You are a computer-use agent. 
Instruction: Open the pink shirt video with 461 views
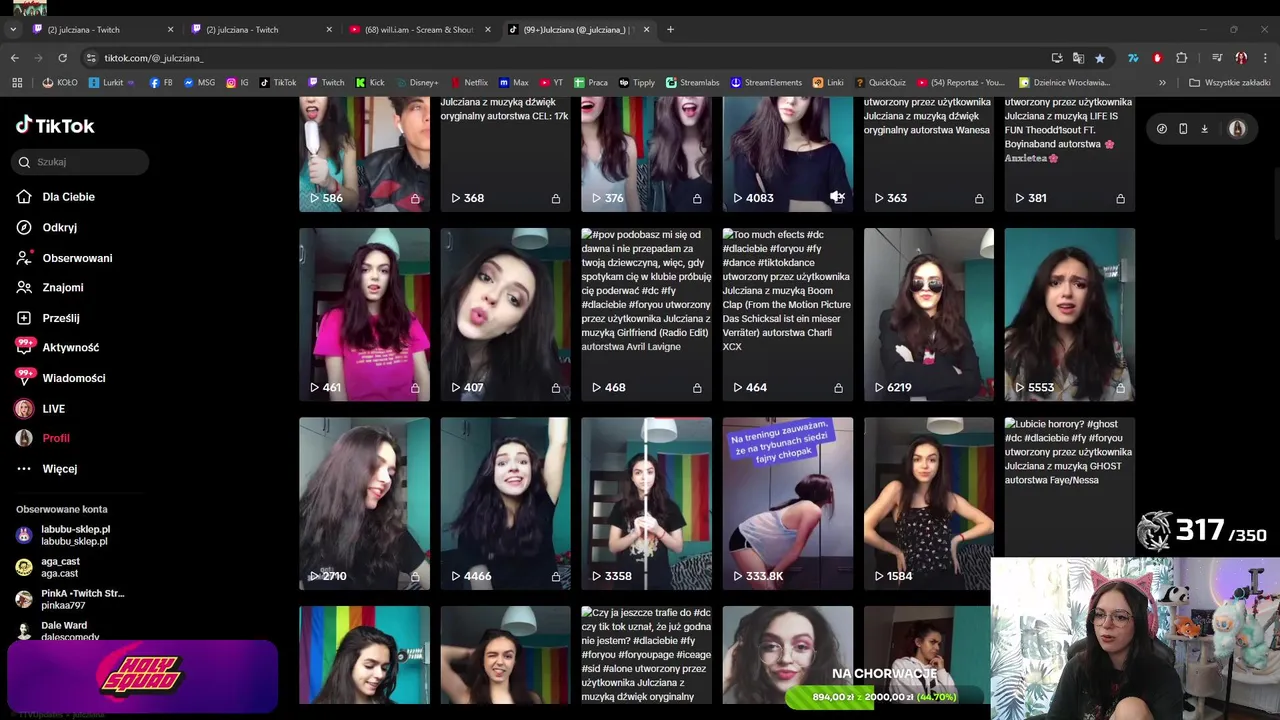click(x=364, y=314)
